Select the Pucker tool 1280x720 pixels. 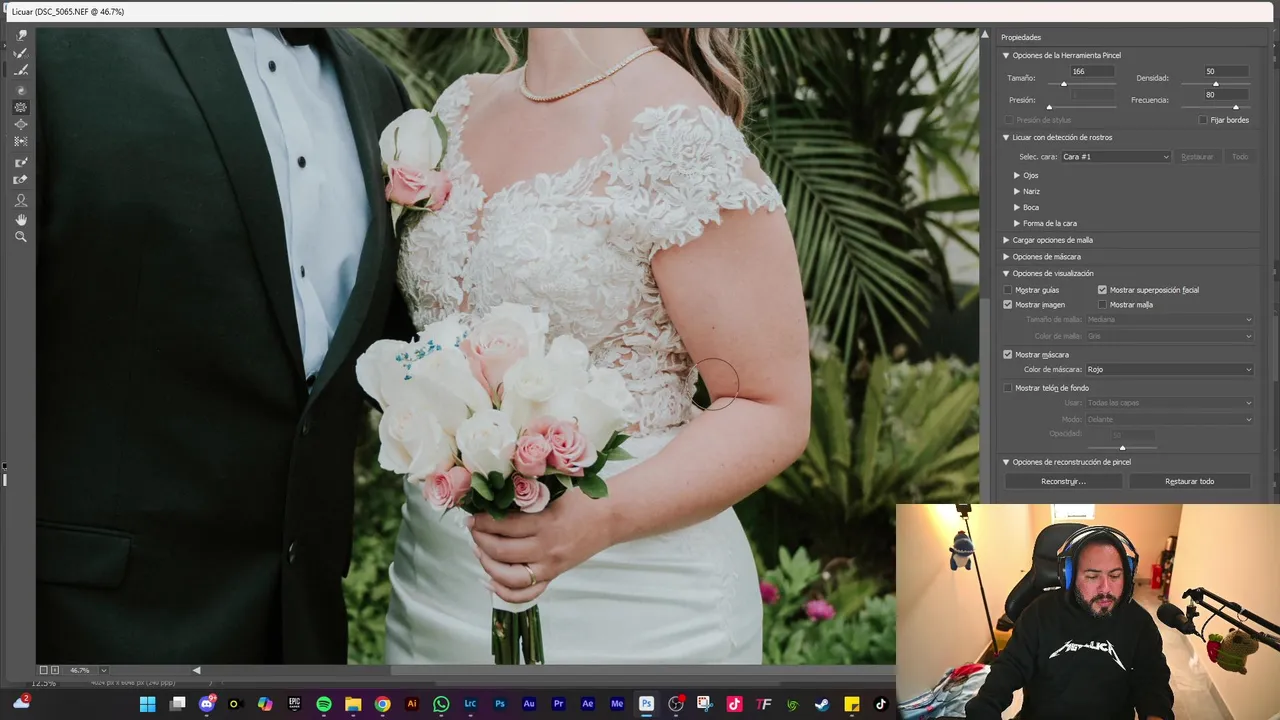21,107
